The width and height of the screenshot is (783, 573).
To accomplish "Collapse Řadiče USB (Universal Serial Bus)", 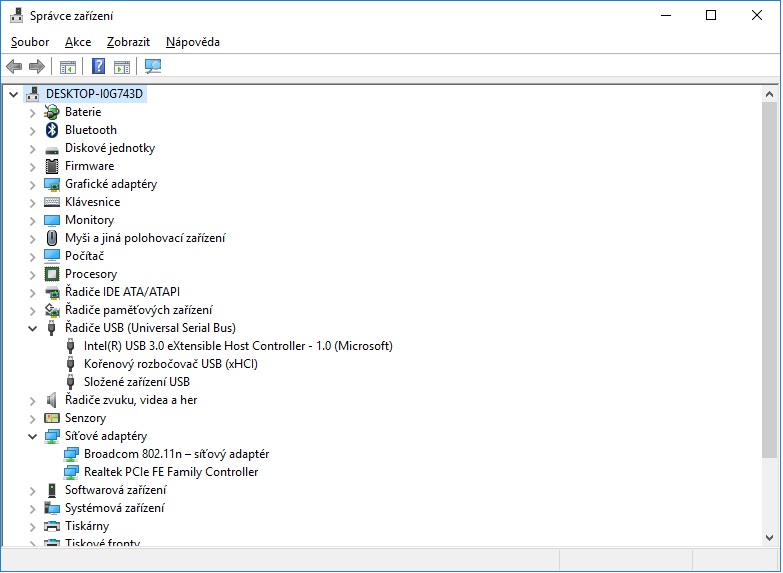I will point(32,328).
